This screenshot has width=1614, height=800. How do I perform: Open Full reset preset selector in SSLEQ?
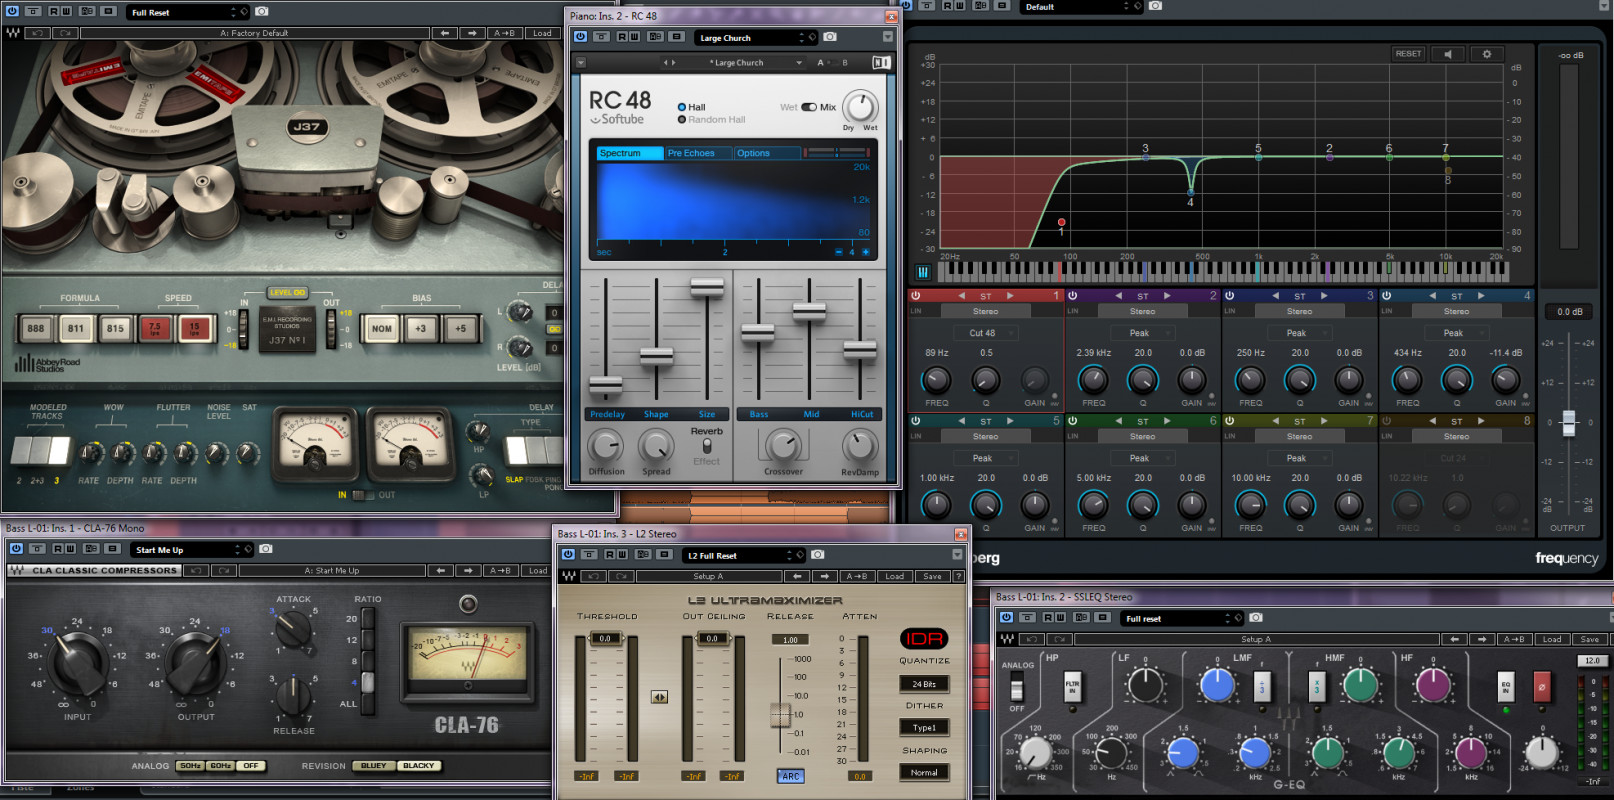(1182, 618)
